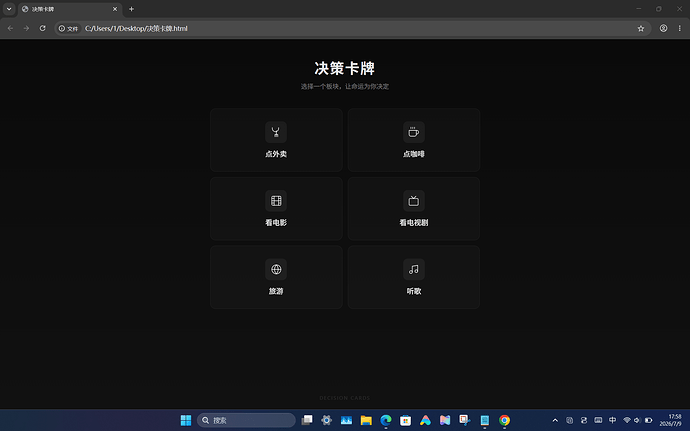Switch to Chrome in the taskbar
690x431 pixels.
point(504,420)
